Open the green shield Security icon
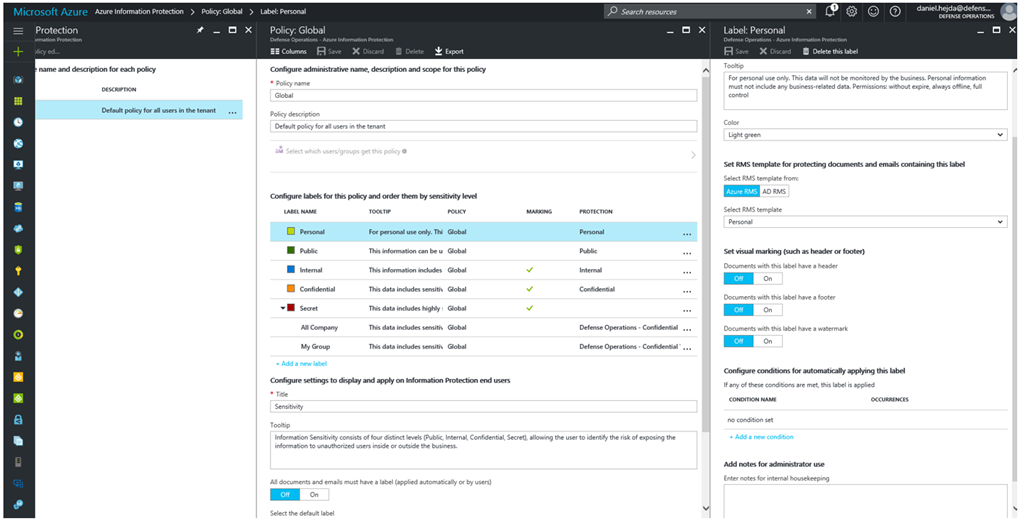The width and height of the screenshot is (1024, 529). coord(18,249)
